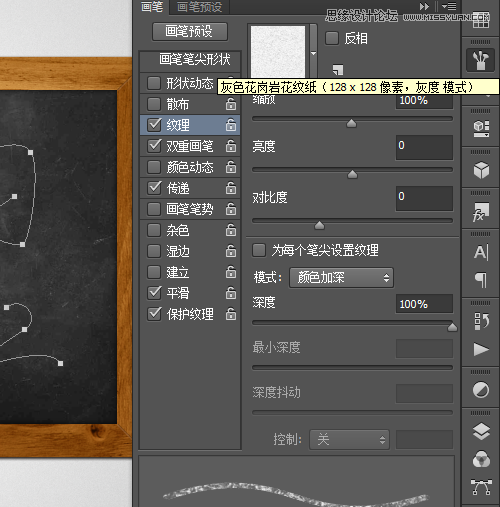Enable the 散布 checkbox
This screenshot has width=500, height=507.
click(154, 104)
